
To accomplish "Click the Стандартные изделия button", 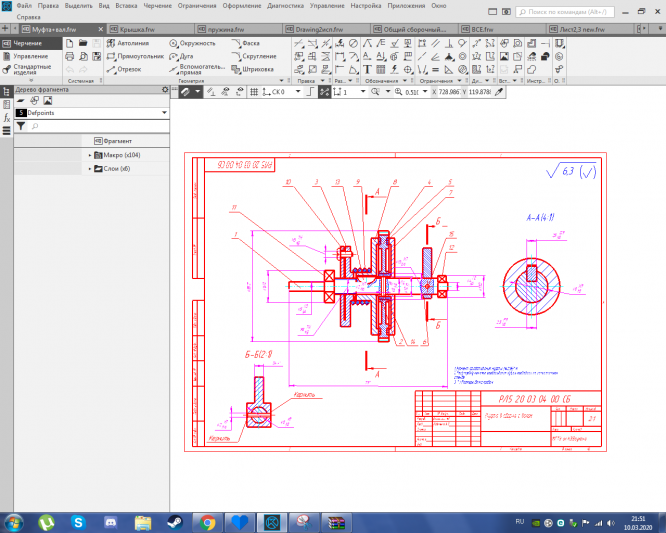I will (x=30, y=71).
